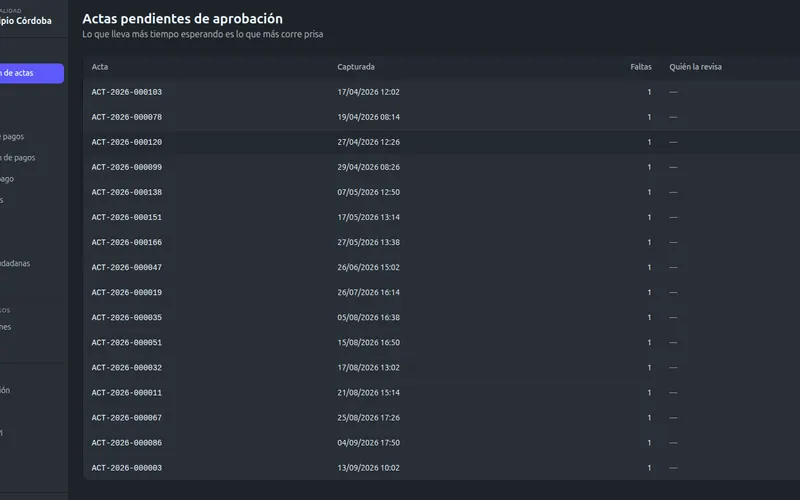800x500 pixels.
Task: Click capture date 26/06/2026 15:02
Action: (x=368, y=267)
